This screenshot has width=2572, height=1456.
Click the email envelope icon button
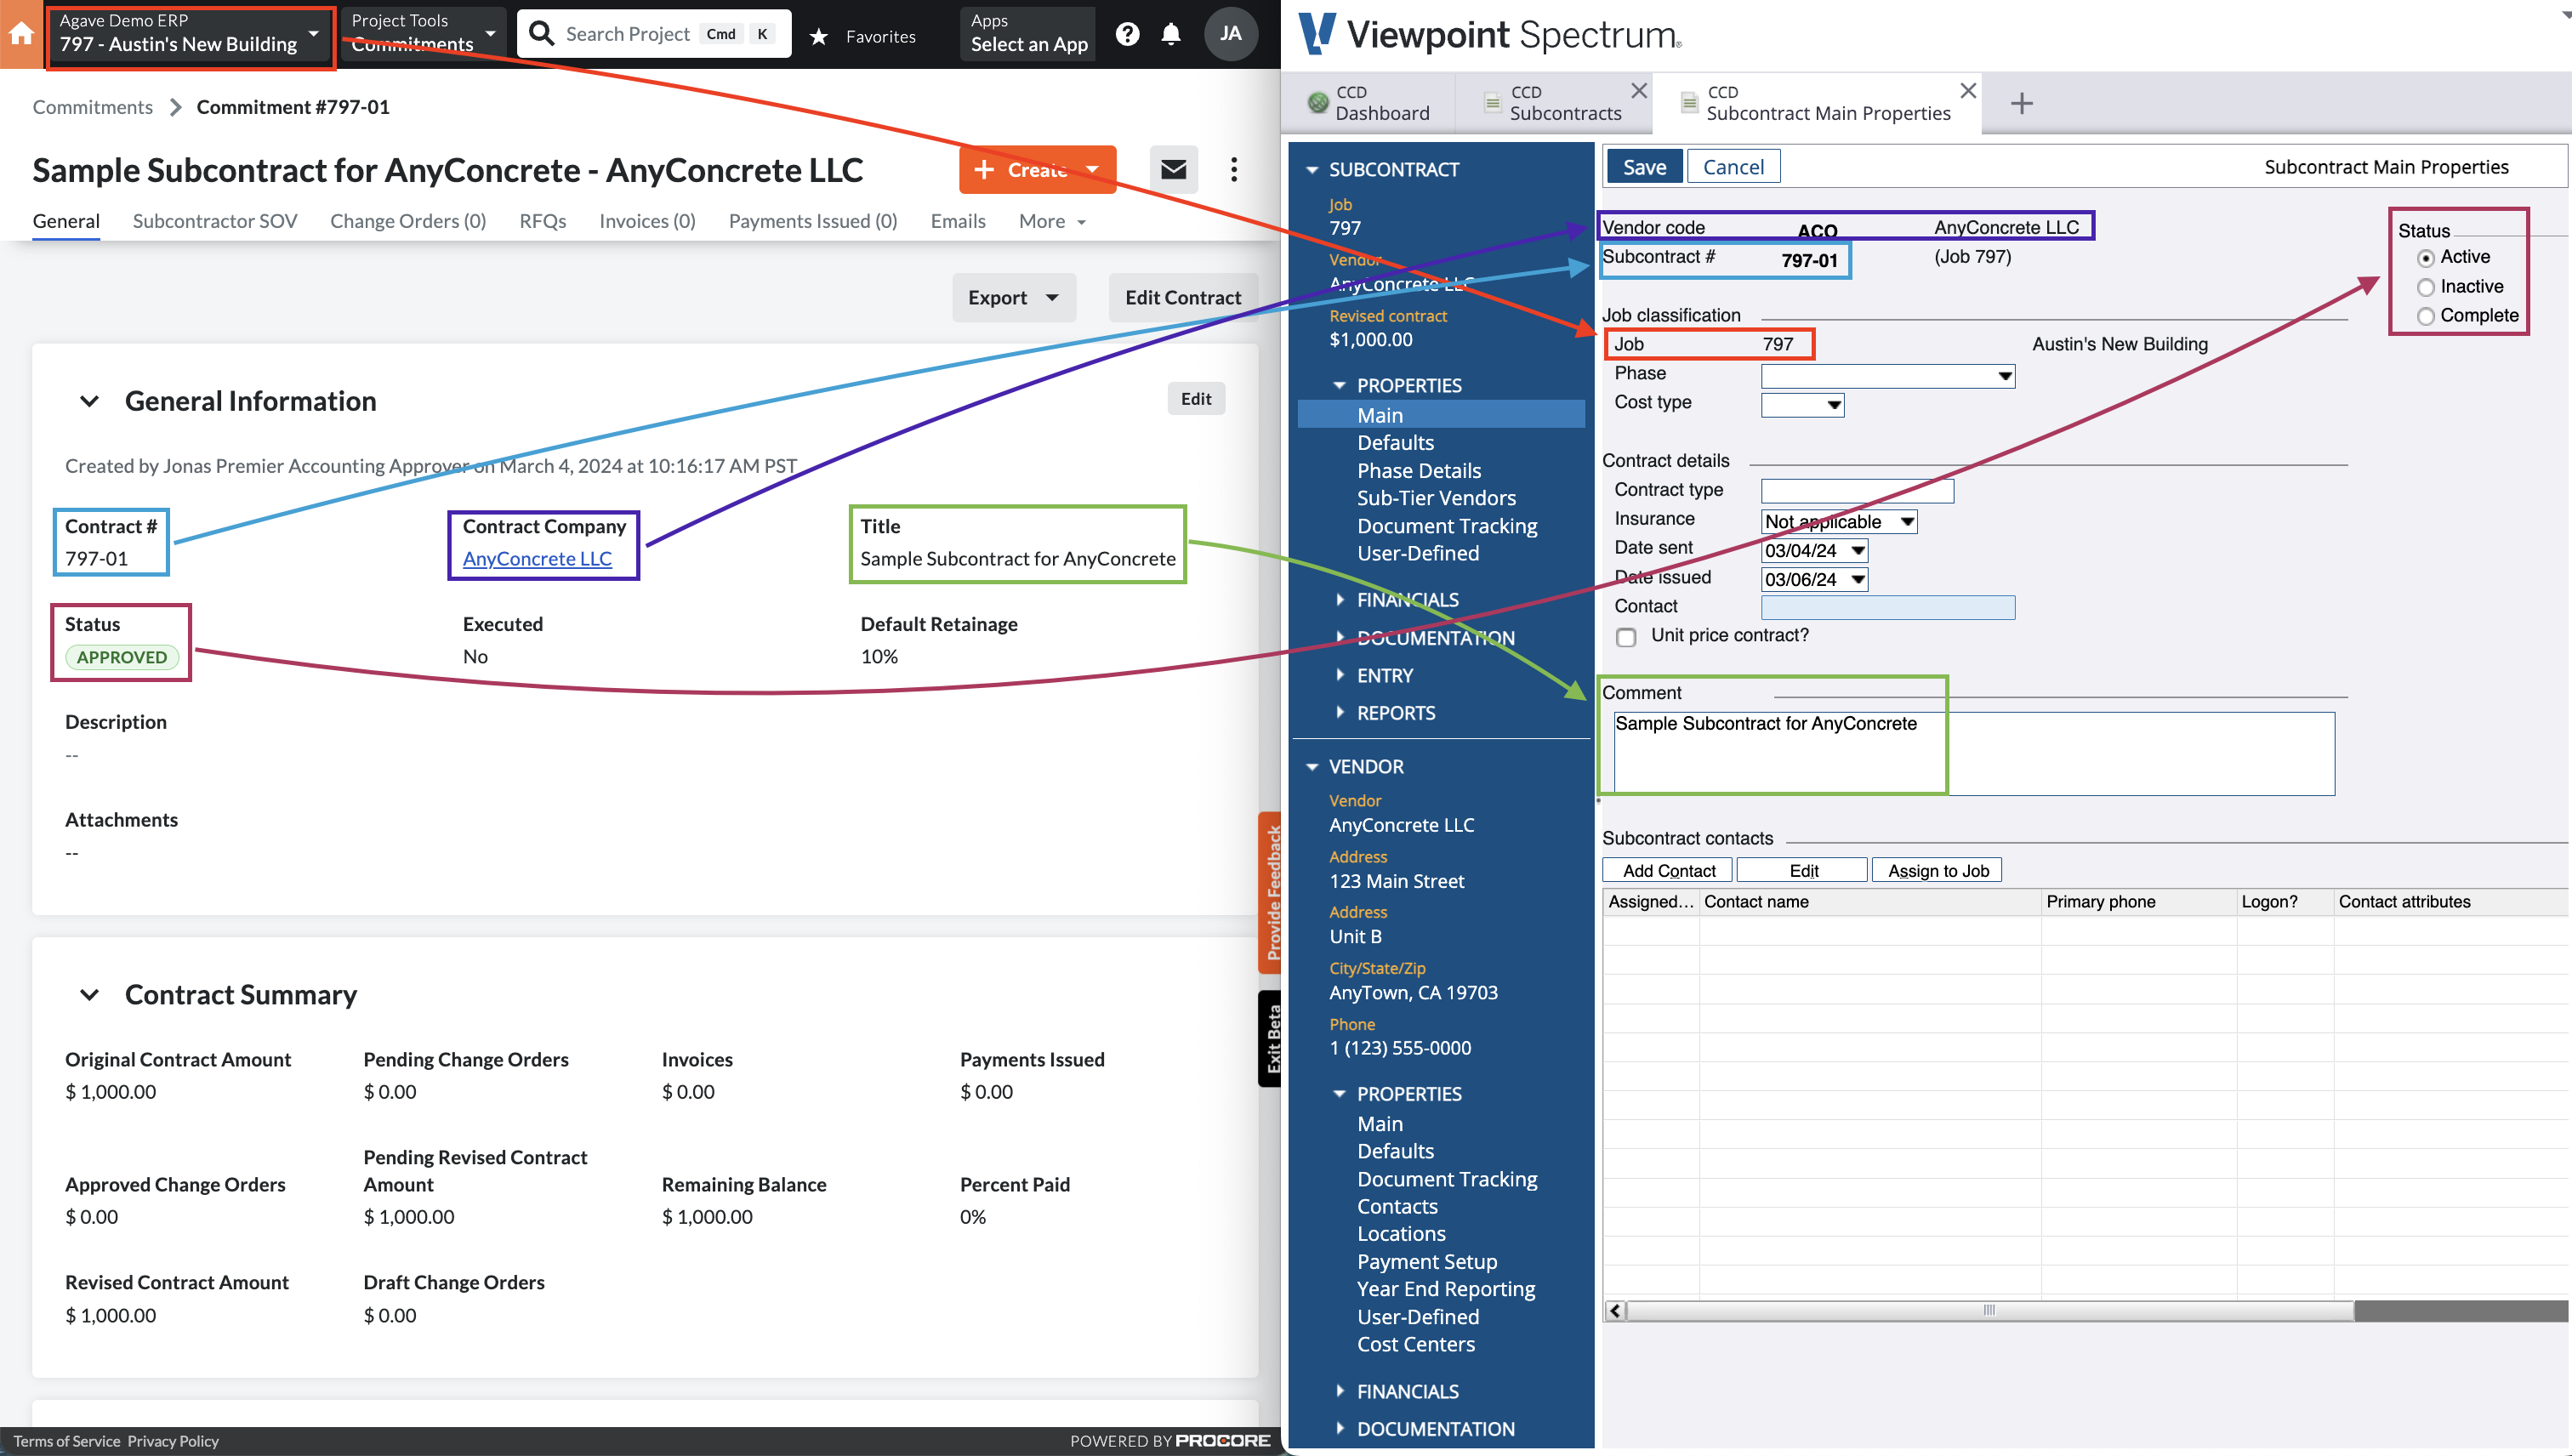click(x=1173, y=169)
